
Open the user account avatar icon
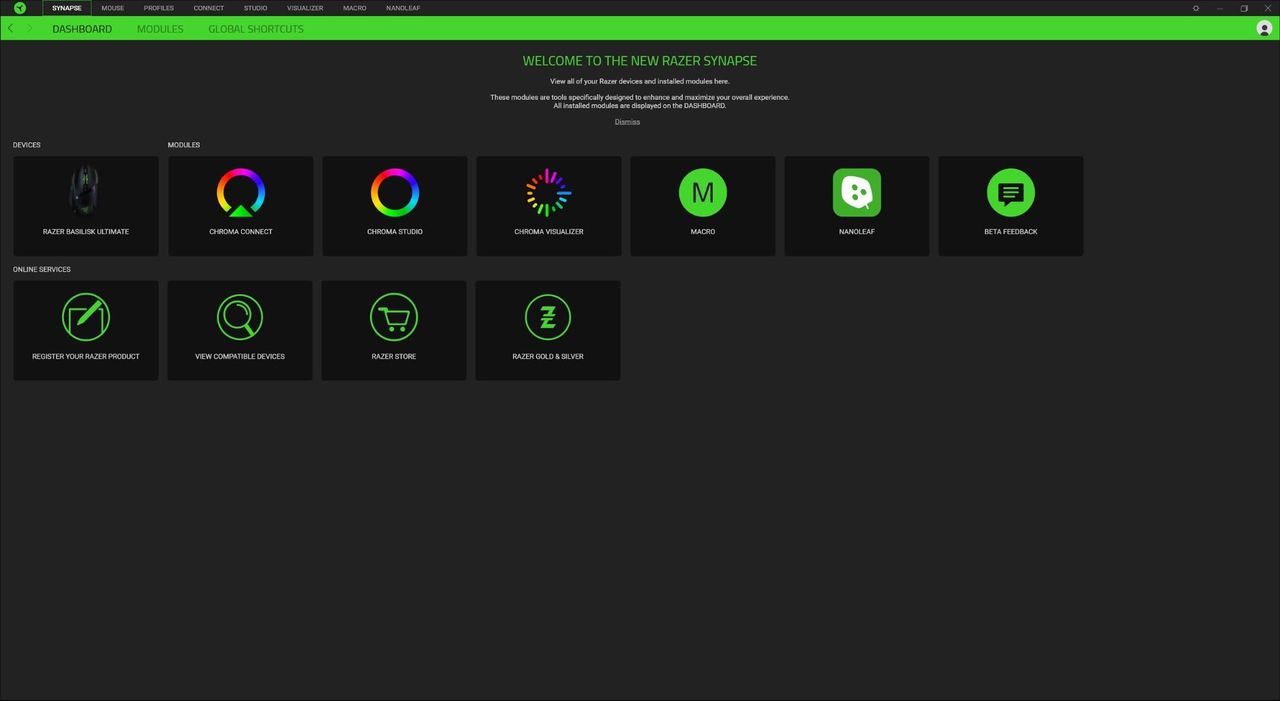coord(1264,28)
